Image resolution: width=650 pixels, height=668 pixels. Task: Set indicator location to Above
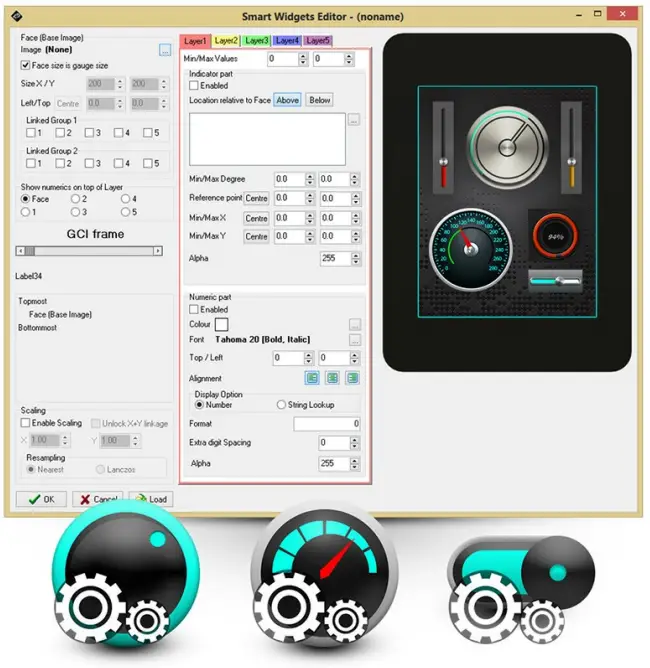(x=288, y=100)
